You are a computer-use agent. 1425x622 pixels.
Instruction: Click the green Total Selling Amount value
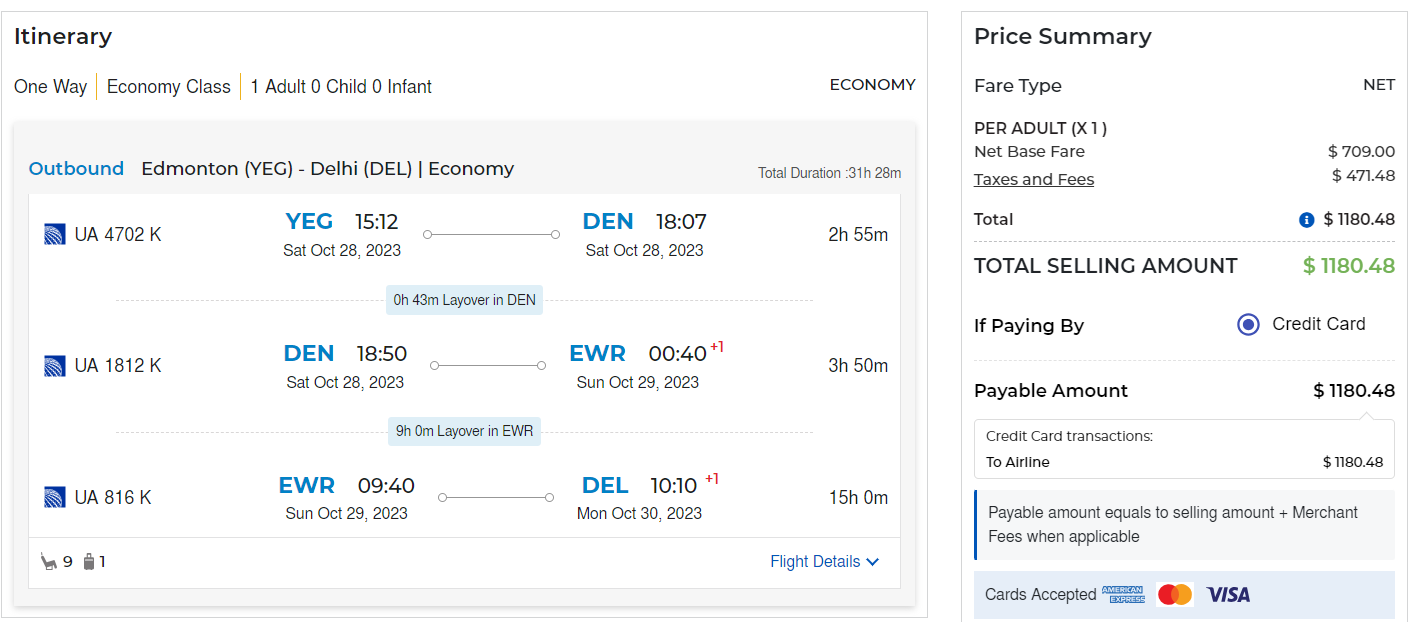(1348, 266)
